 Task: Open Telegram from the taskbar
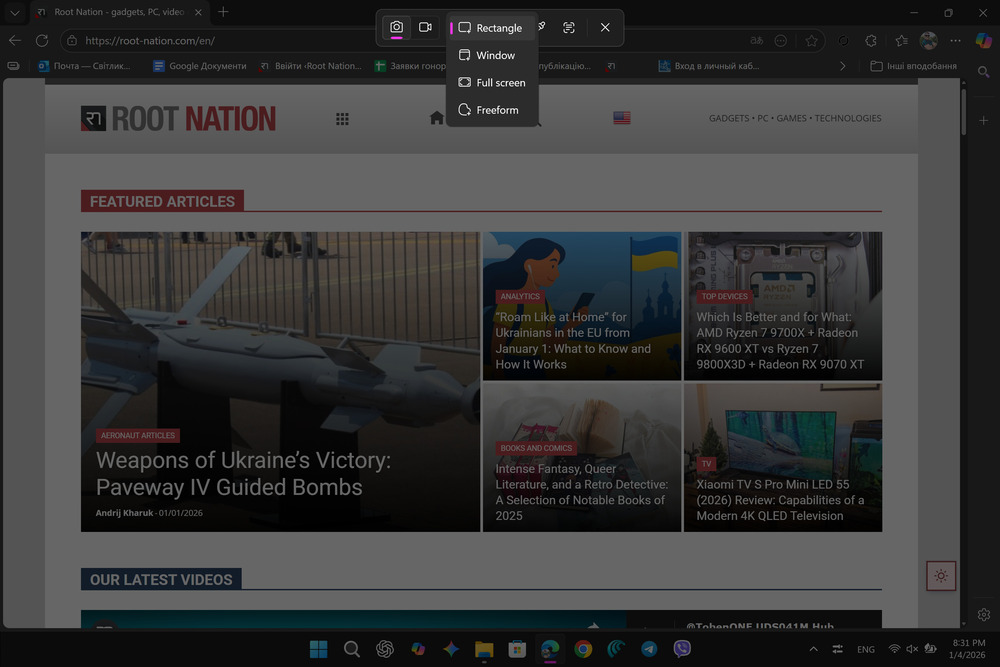(649, 649)
